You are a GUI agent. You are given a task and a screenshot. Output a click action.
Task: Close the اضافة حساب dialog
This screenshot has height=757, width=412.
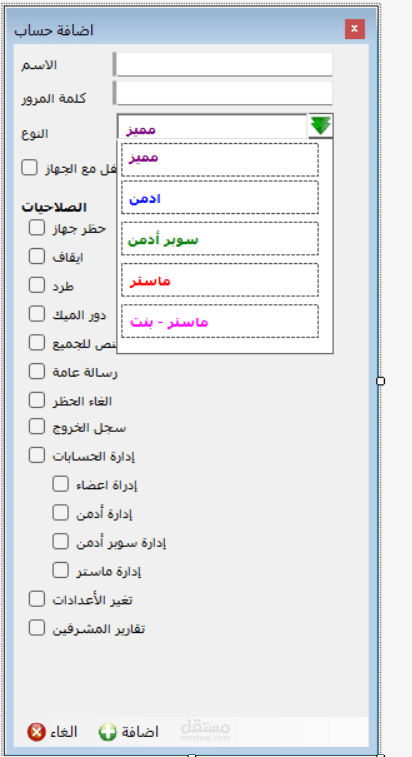(x=355, y=29)
